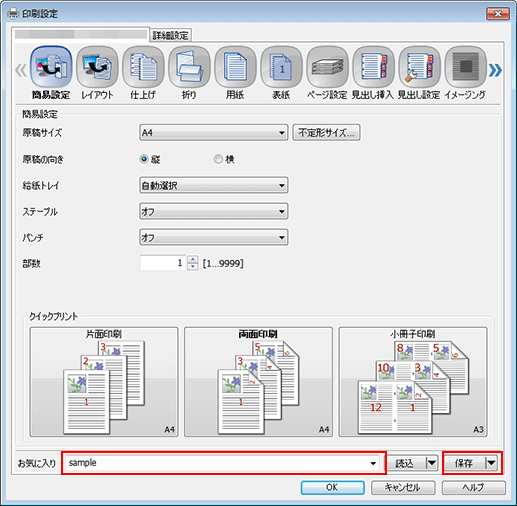
Task: Open the 表紙 cover settings icon
Action: pos(281,67)
